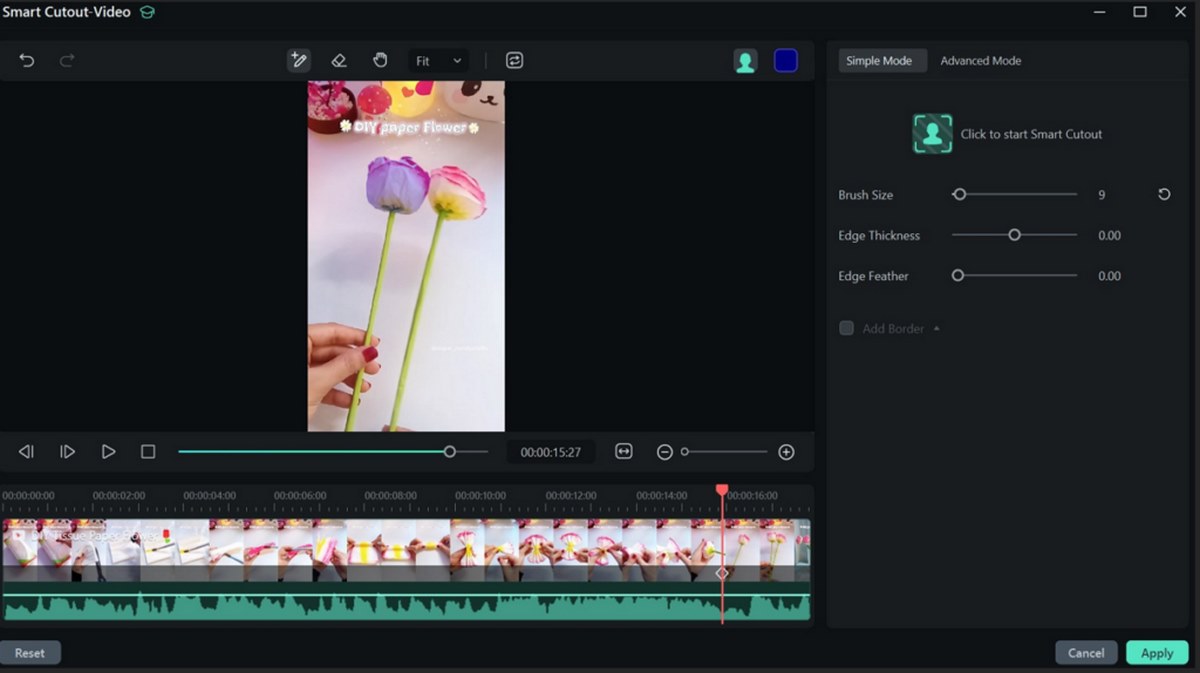Screen dimensions: 1200x673
Task: Click the Reset button
Action: (x=30, y=653)
